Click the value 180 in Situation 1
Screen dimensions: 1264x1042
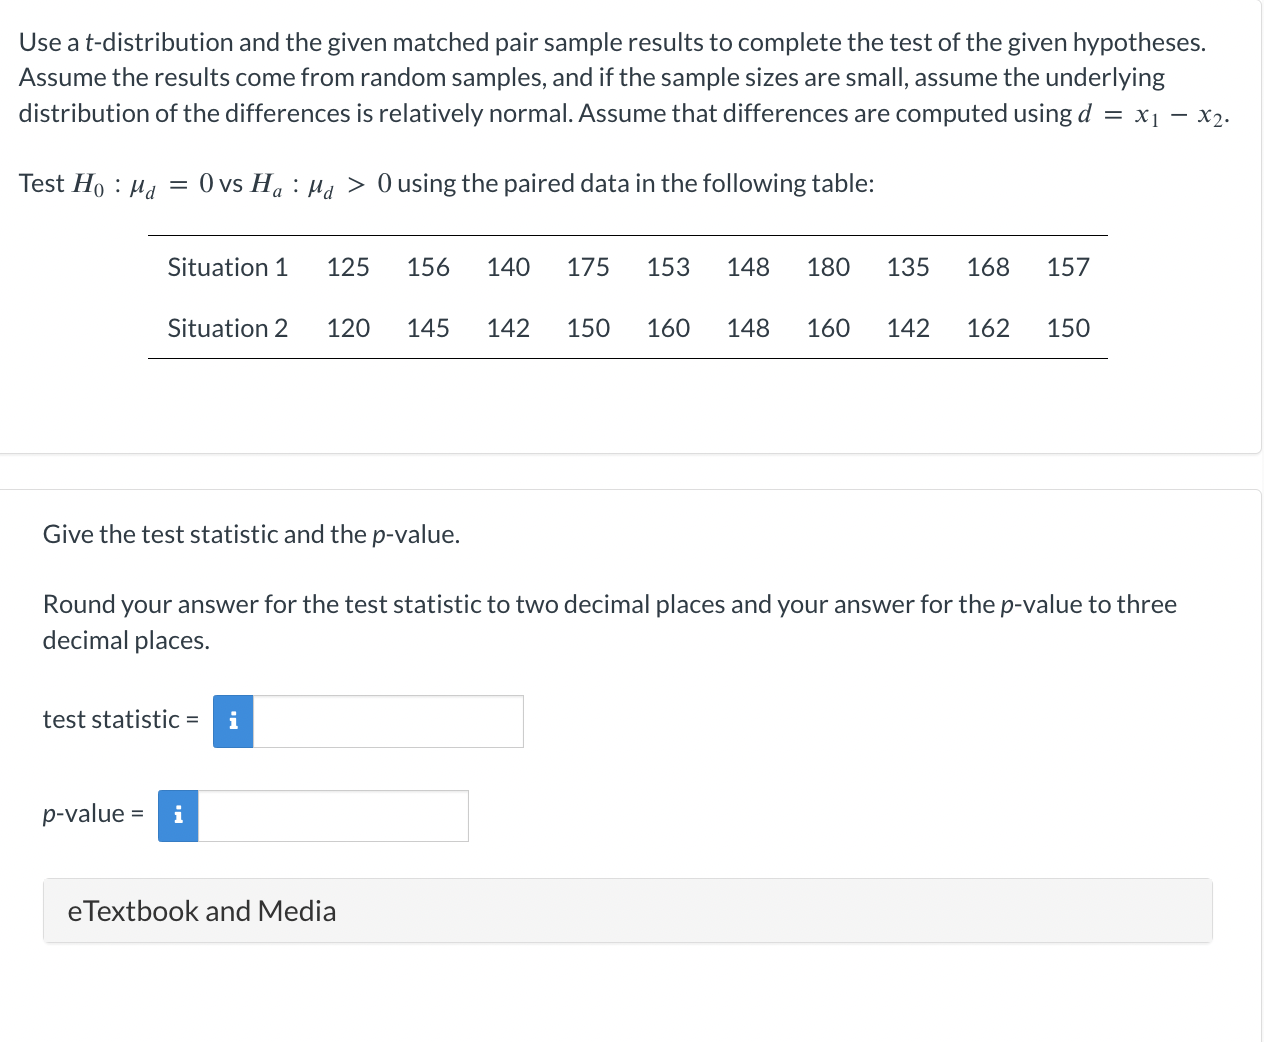[x=828, y=267]
